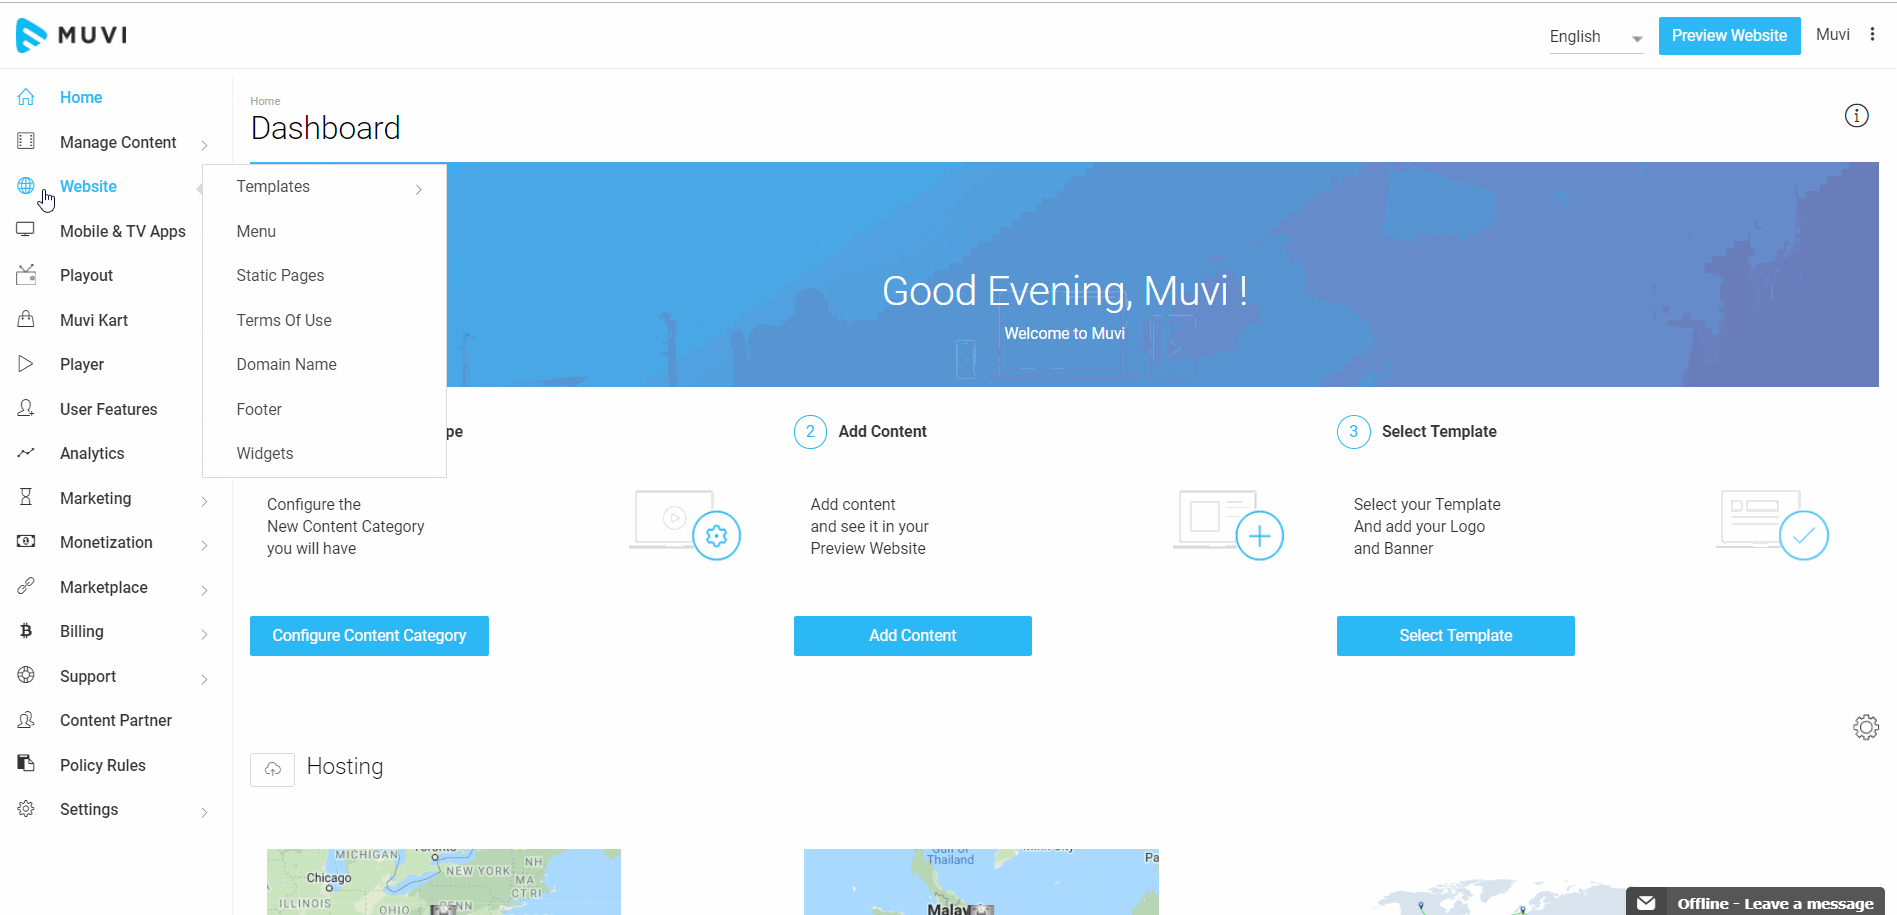Expand Manage Content submenu arrow
Image resolution: width=1897 pixels, height=915 pixels.
[204, 145]
